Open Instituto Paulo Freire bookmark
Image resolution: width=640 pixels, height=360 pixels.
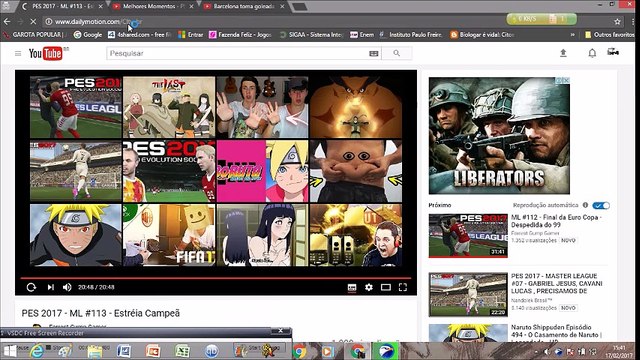pos(411,35)
